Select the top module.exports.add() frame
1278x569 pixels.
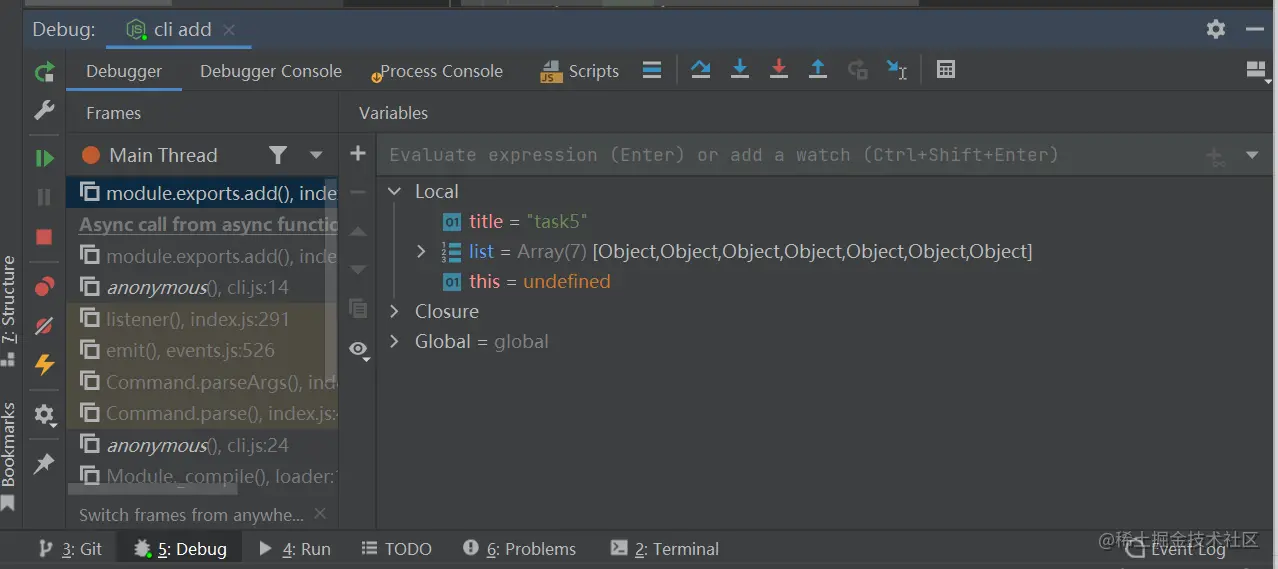click(x=202, y=193)
